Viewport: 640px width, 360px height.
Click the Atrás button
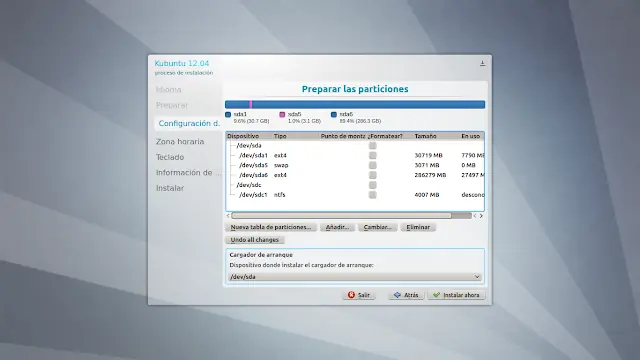pos(406,295)
